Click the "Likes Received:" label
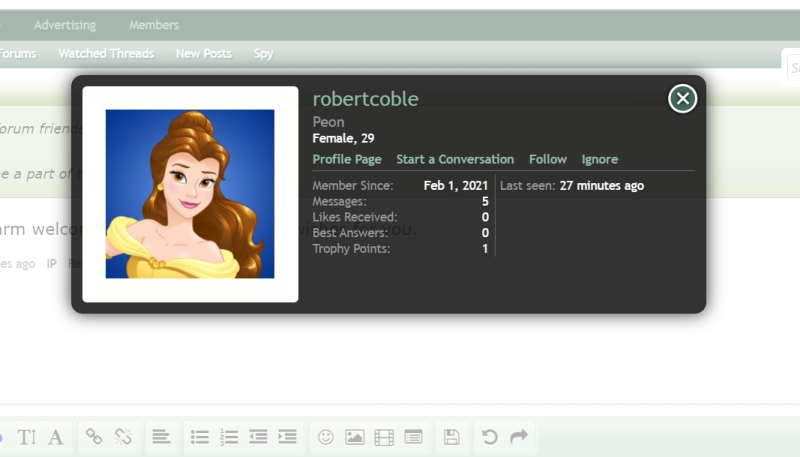The height and width of the screenshot is (457, 800). pos(355,217)
